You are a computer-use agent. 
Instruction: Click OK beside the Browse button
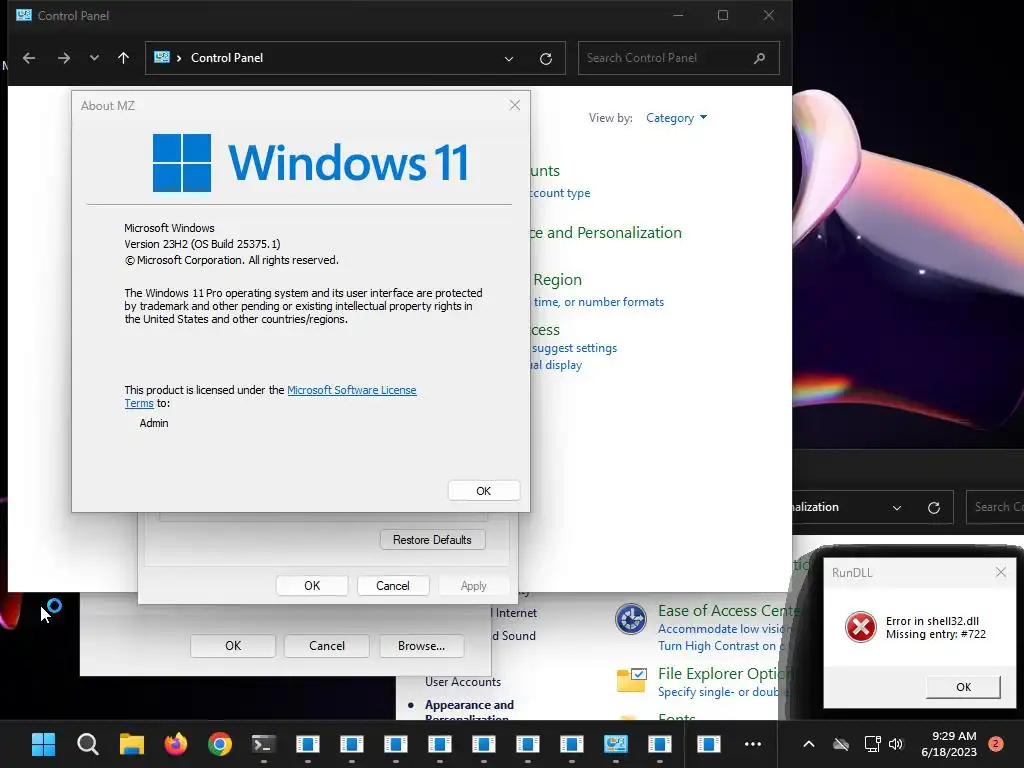[233, 646]
